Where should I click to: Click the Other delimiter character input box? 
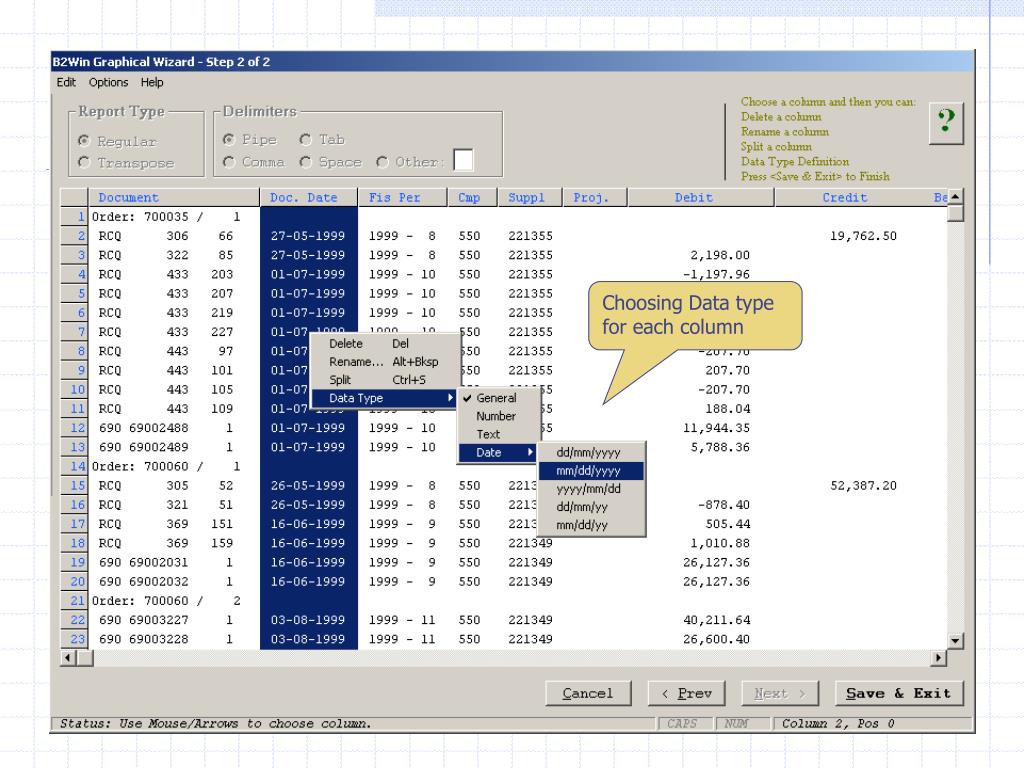click(463, 160)
